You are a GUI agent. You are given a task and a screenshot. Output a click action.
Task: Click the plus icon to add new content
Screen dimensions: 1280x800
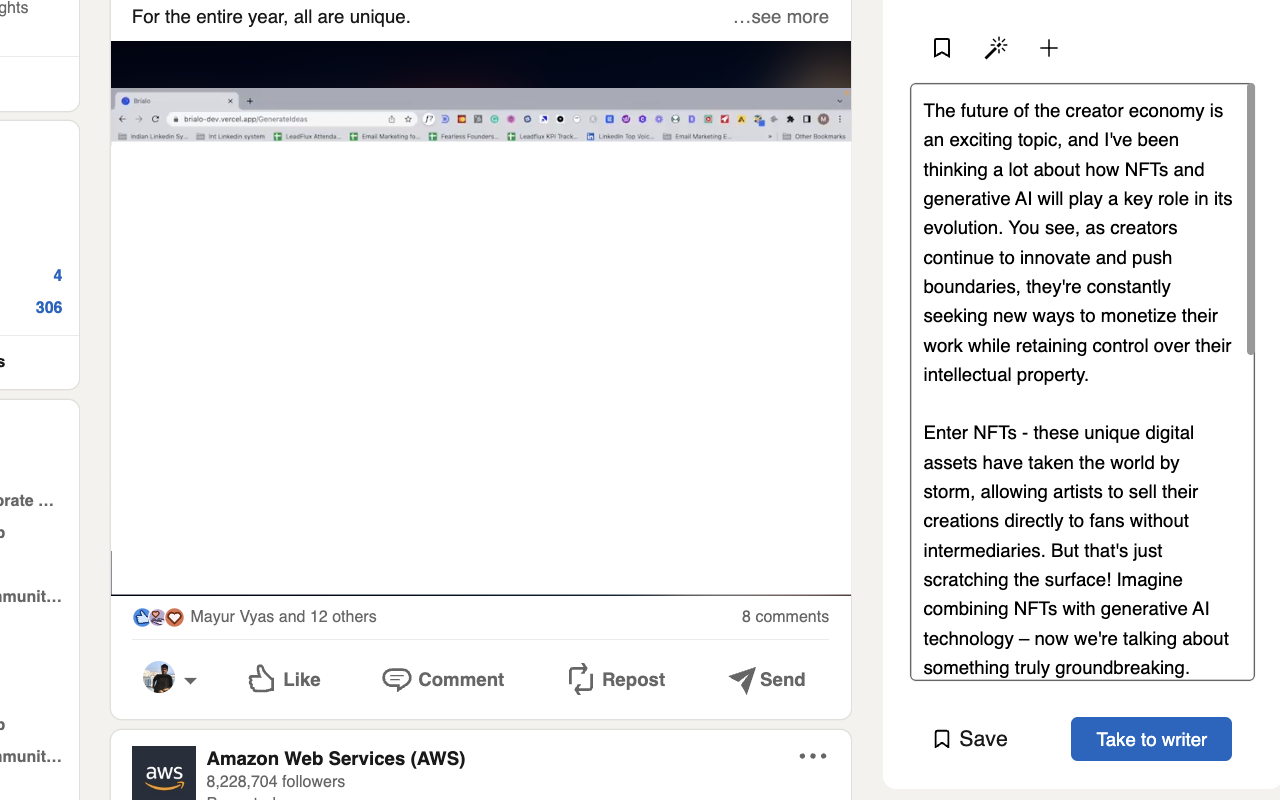1048,47
